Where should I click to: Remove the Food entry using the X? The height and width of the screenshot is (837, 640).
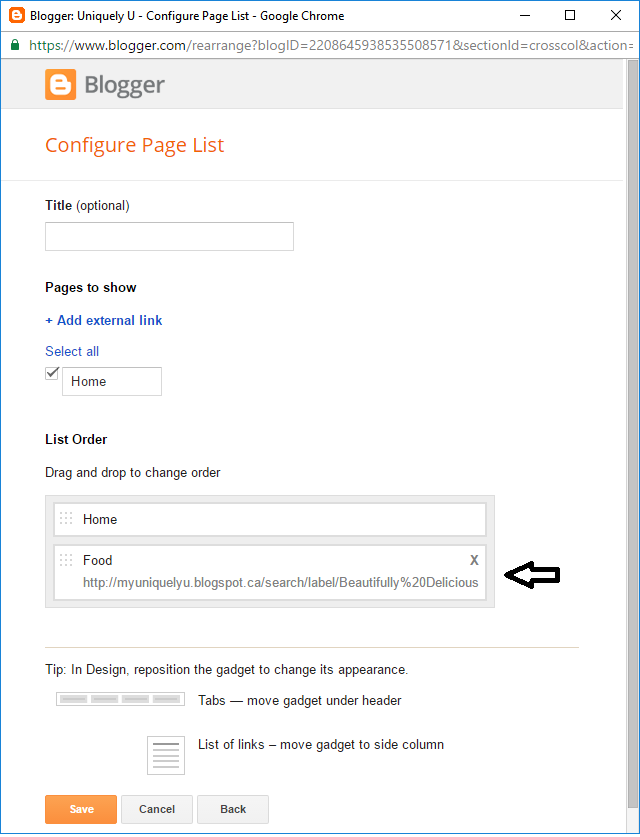point(474,559)
